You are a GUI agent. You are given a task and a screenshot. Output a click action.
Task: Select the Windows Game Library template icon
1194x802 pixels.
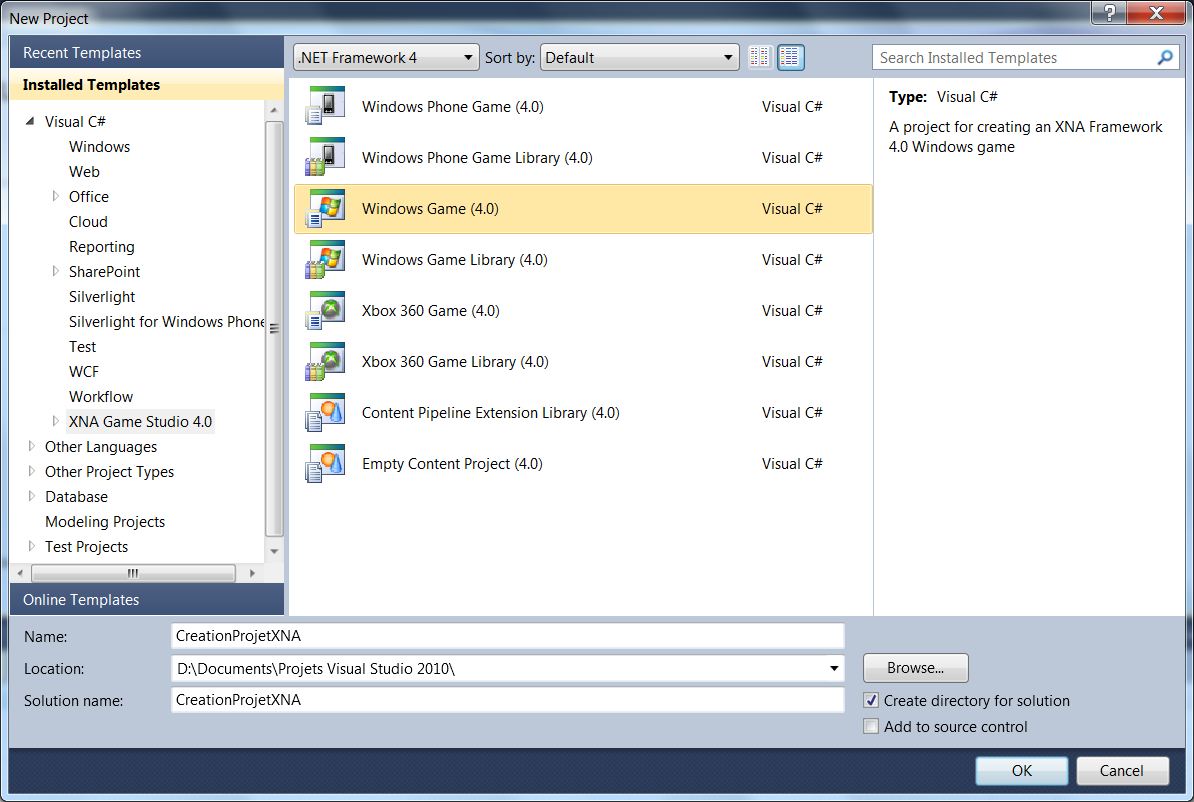pyautogui.click(x=325, y=259)
